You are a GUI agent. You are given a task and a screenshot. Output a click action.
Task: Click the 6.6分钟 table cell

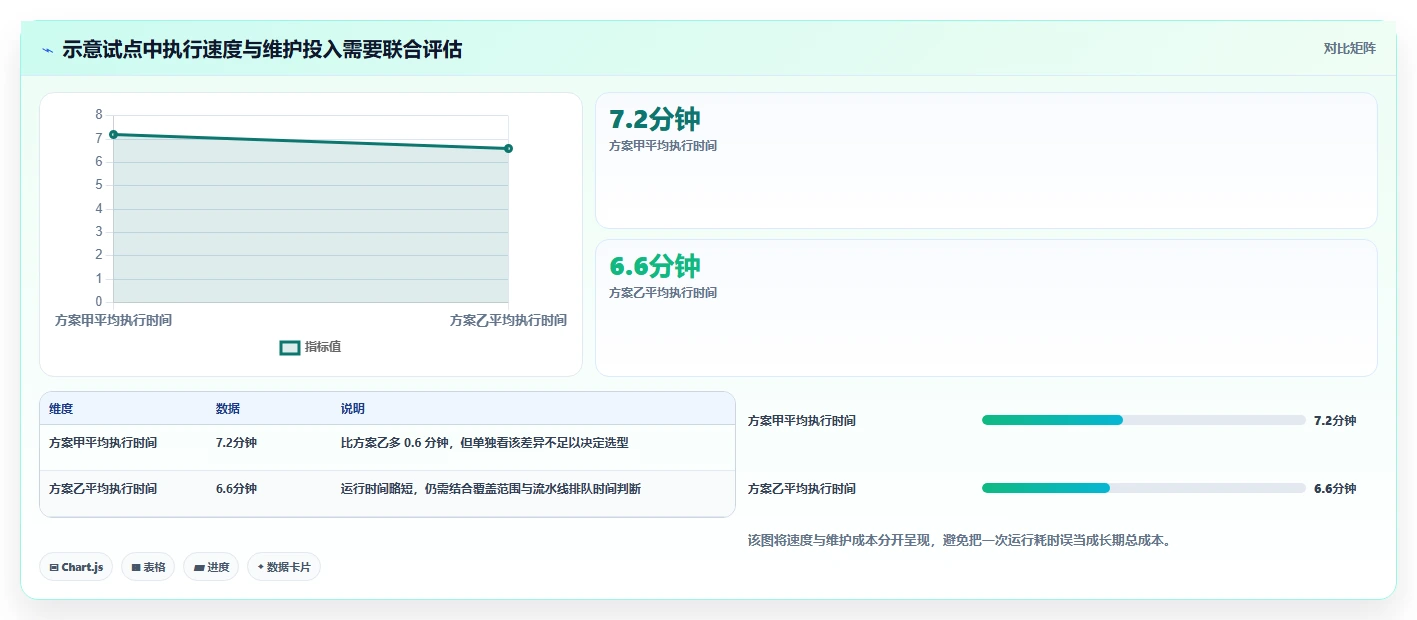(x=236, y=489)
